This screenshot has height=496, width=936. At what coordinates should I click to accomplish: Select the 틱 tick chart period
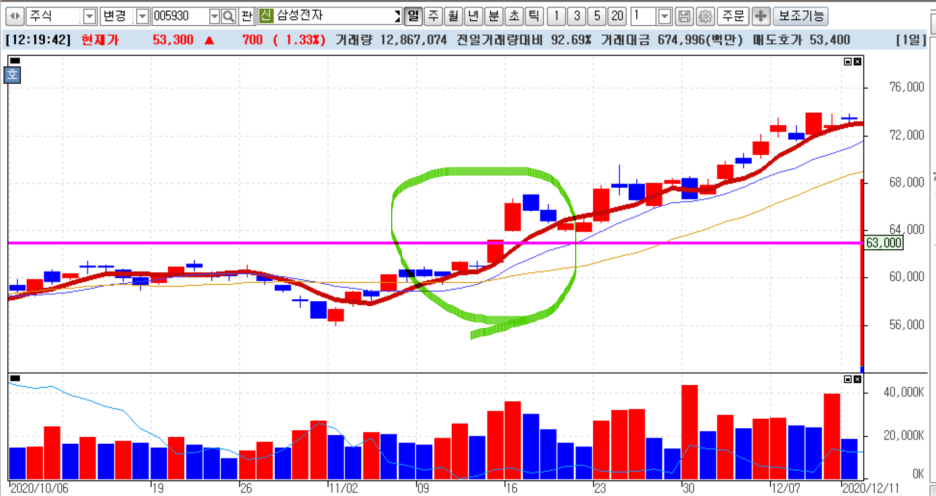[534, 16]
